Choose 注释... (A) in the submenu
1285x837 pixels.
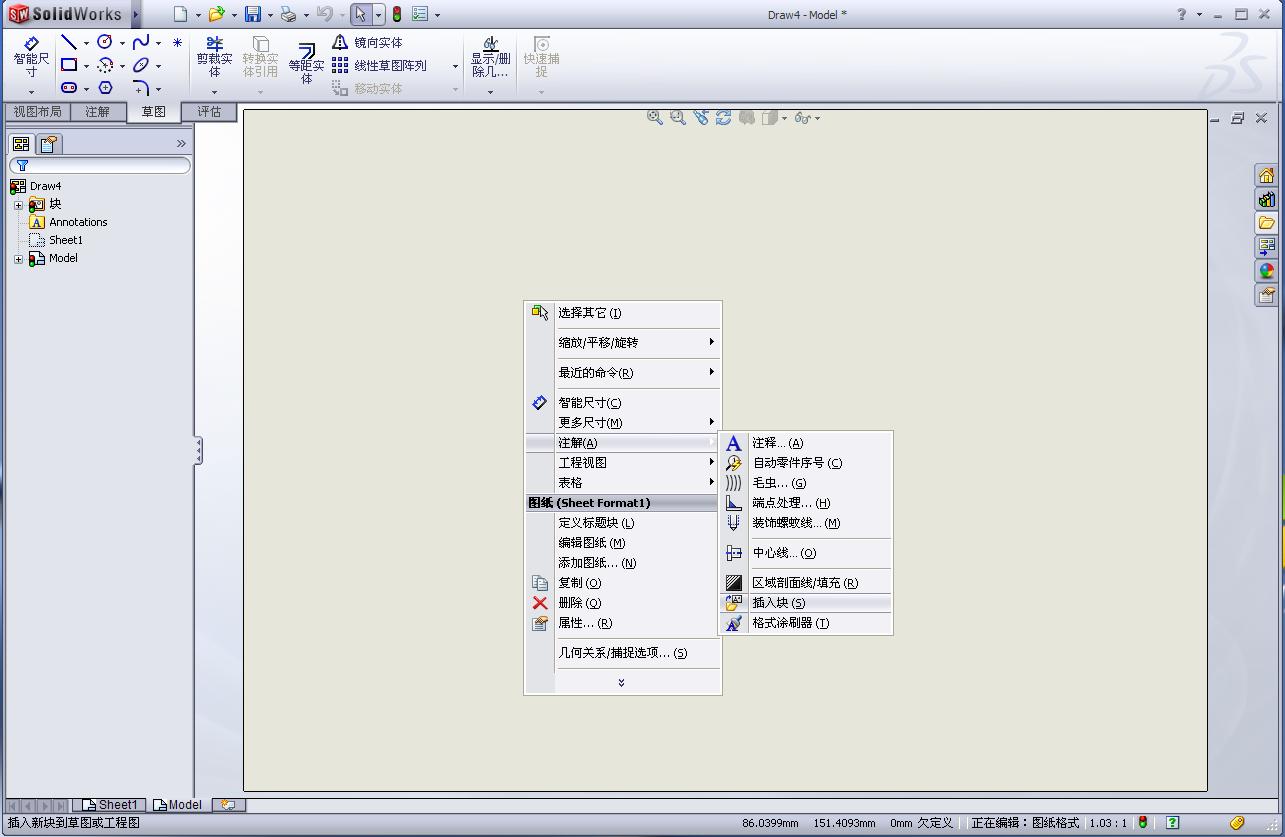coord(805,443)
